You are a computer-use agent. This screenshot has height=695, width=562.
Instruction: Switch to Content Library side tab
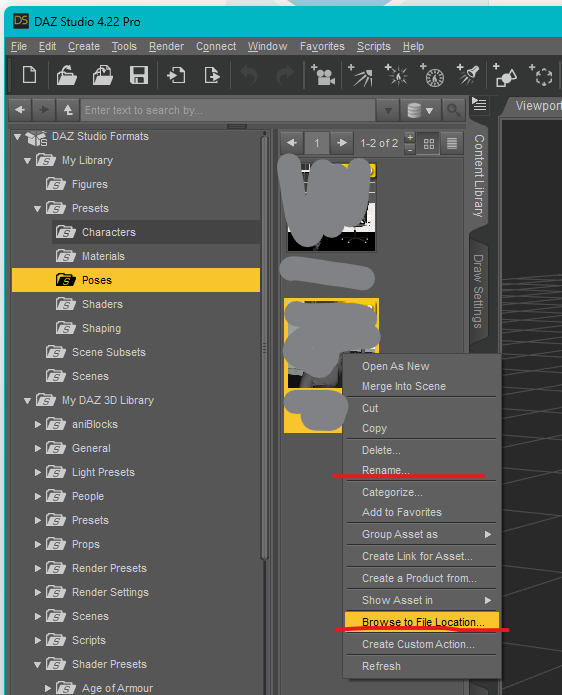tap(479, 176)
